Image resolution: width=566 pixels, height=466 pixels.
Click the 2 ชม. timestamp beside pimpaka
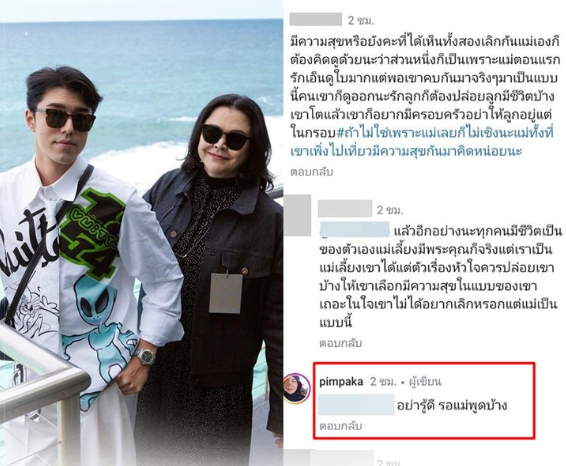tap(383, 382)
